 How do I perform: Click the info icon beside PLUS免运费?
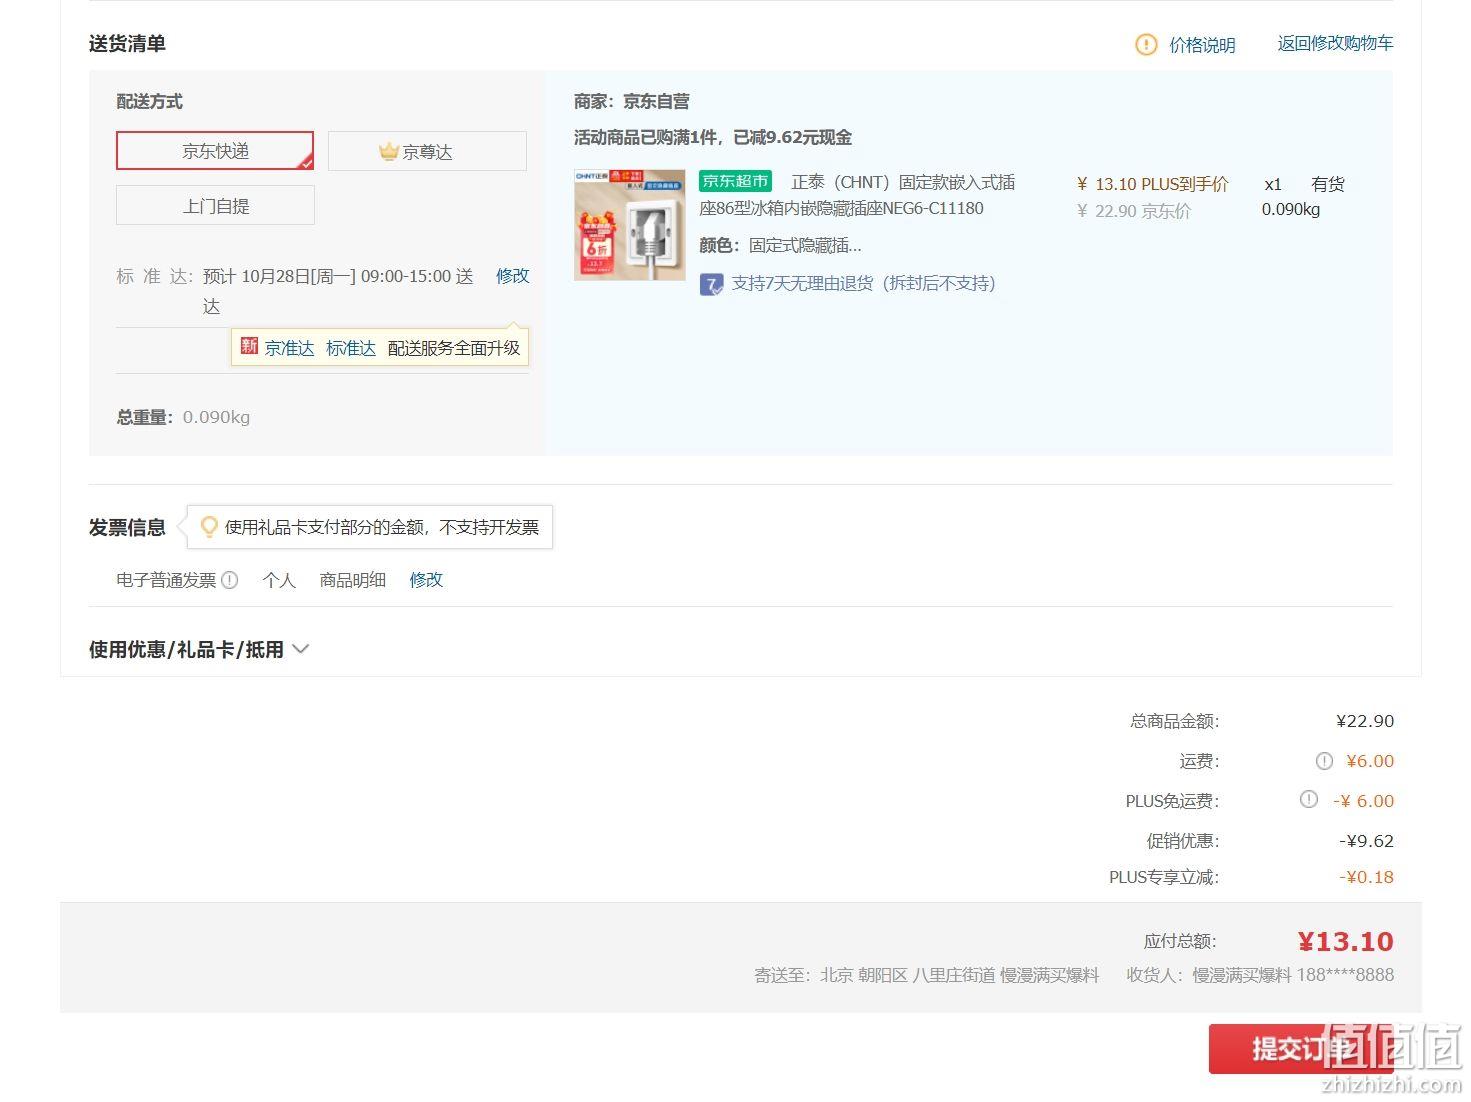[1308, 799]
